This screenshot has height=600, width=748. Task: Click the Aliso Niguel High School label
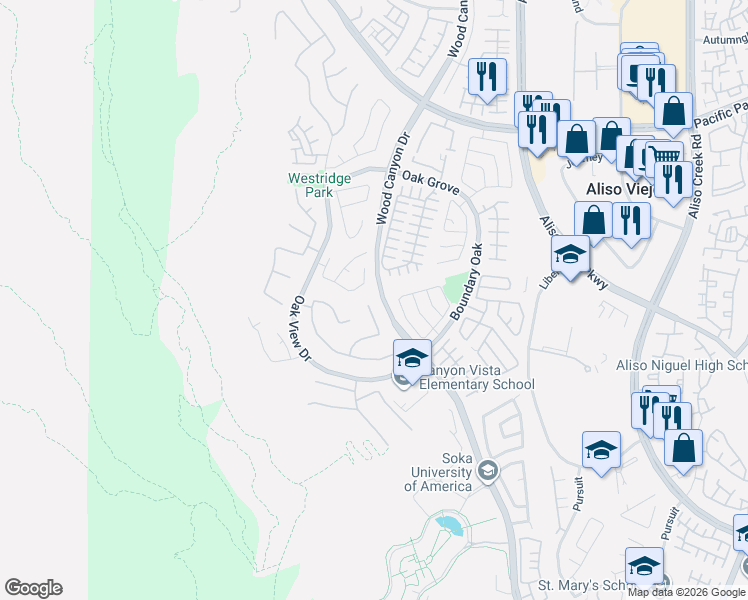pos(682,365)
